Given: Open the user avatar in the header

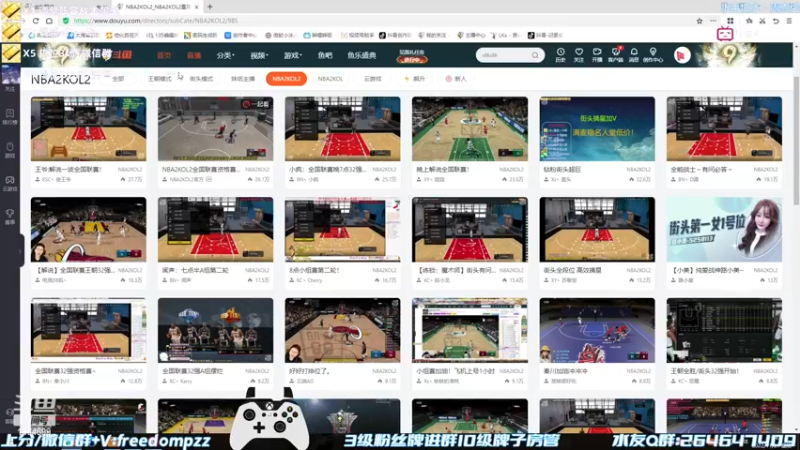Looking at the screenshot, I should point(682,55).
